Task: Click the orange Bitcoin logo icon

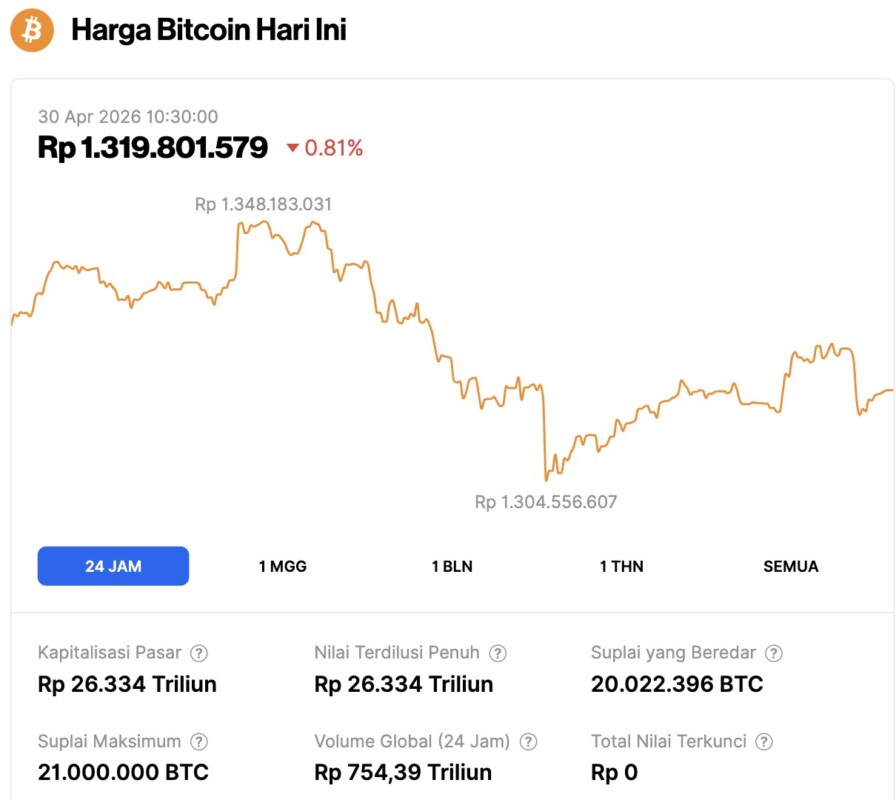Action: pyautogui.click(x=31, y=31)
